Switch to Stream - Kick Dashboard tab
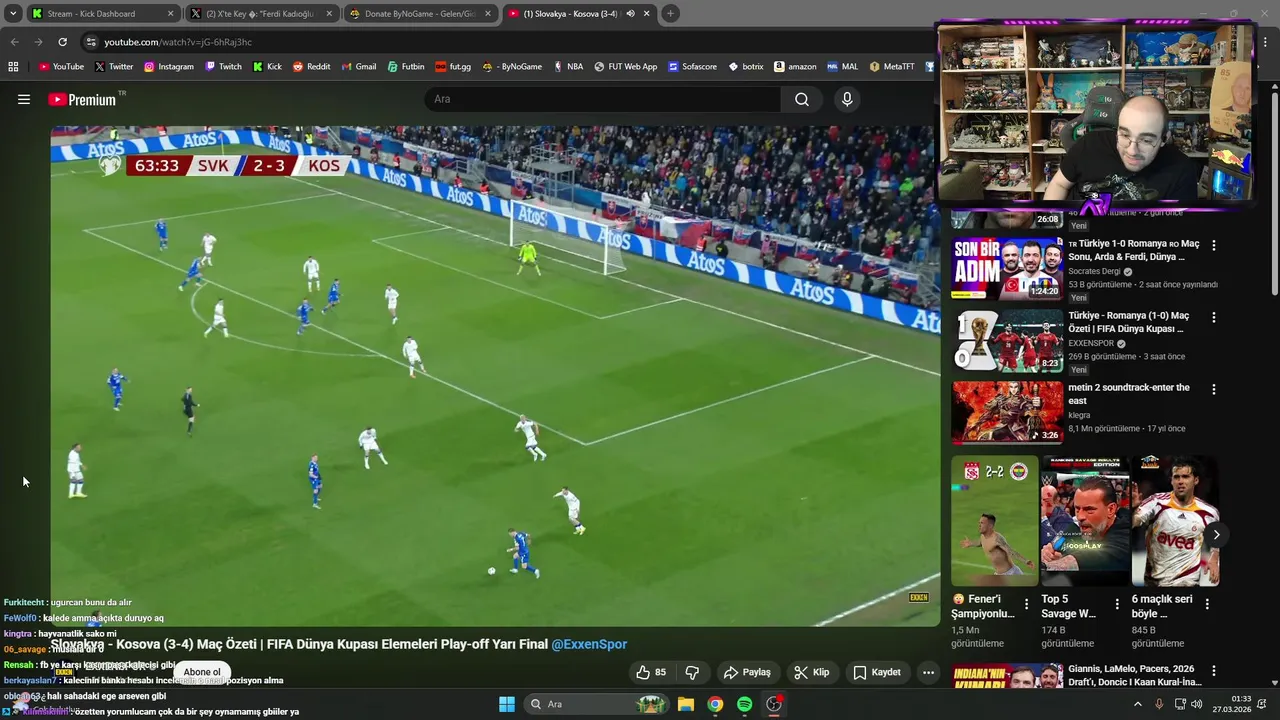 point(102,13)
